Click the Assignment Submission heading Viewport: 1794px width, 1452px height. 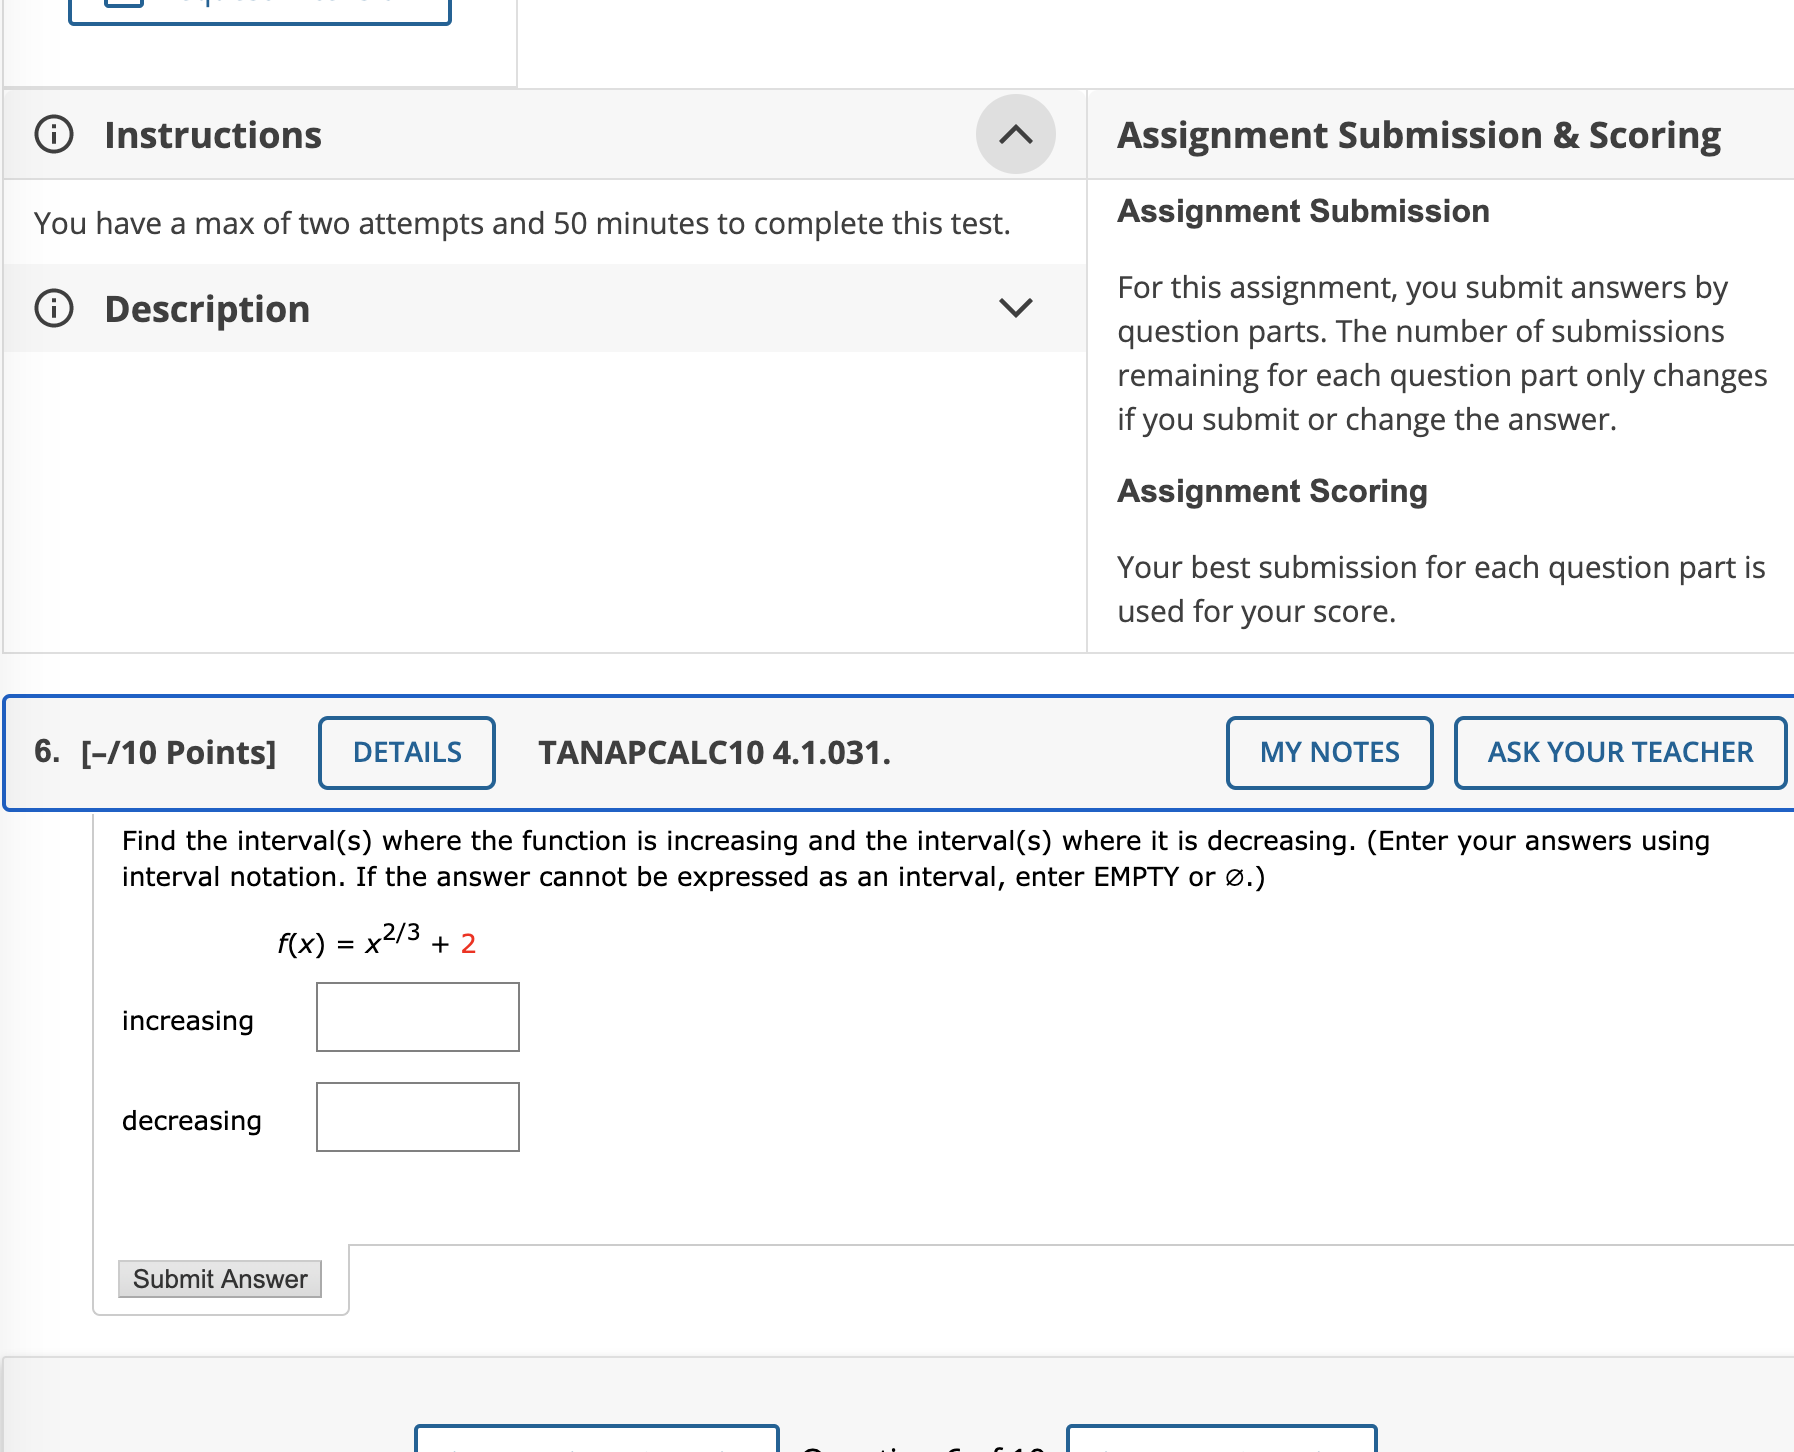1302,211
